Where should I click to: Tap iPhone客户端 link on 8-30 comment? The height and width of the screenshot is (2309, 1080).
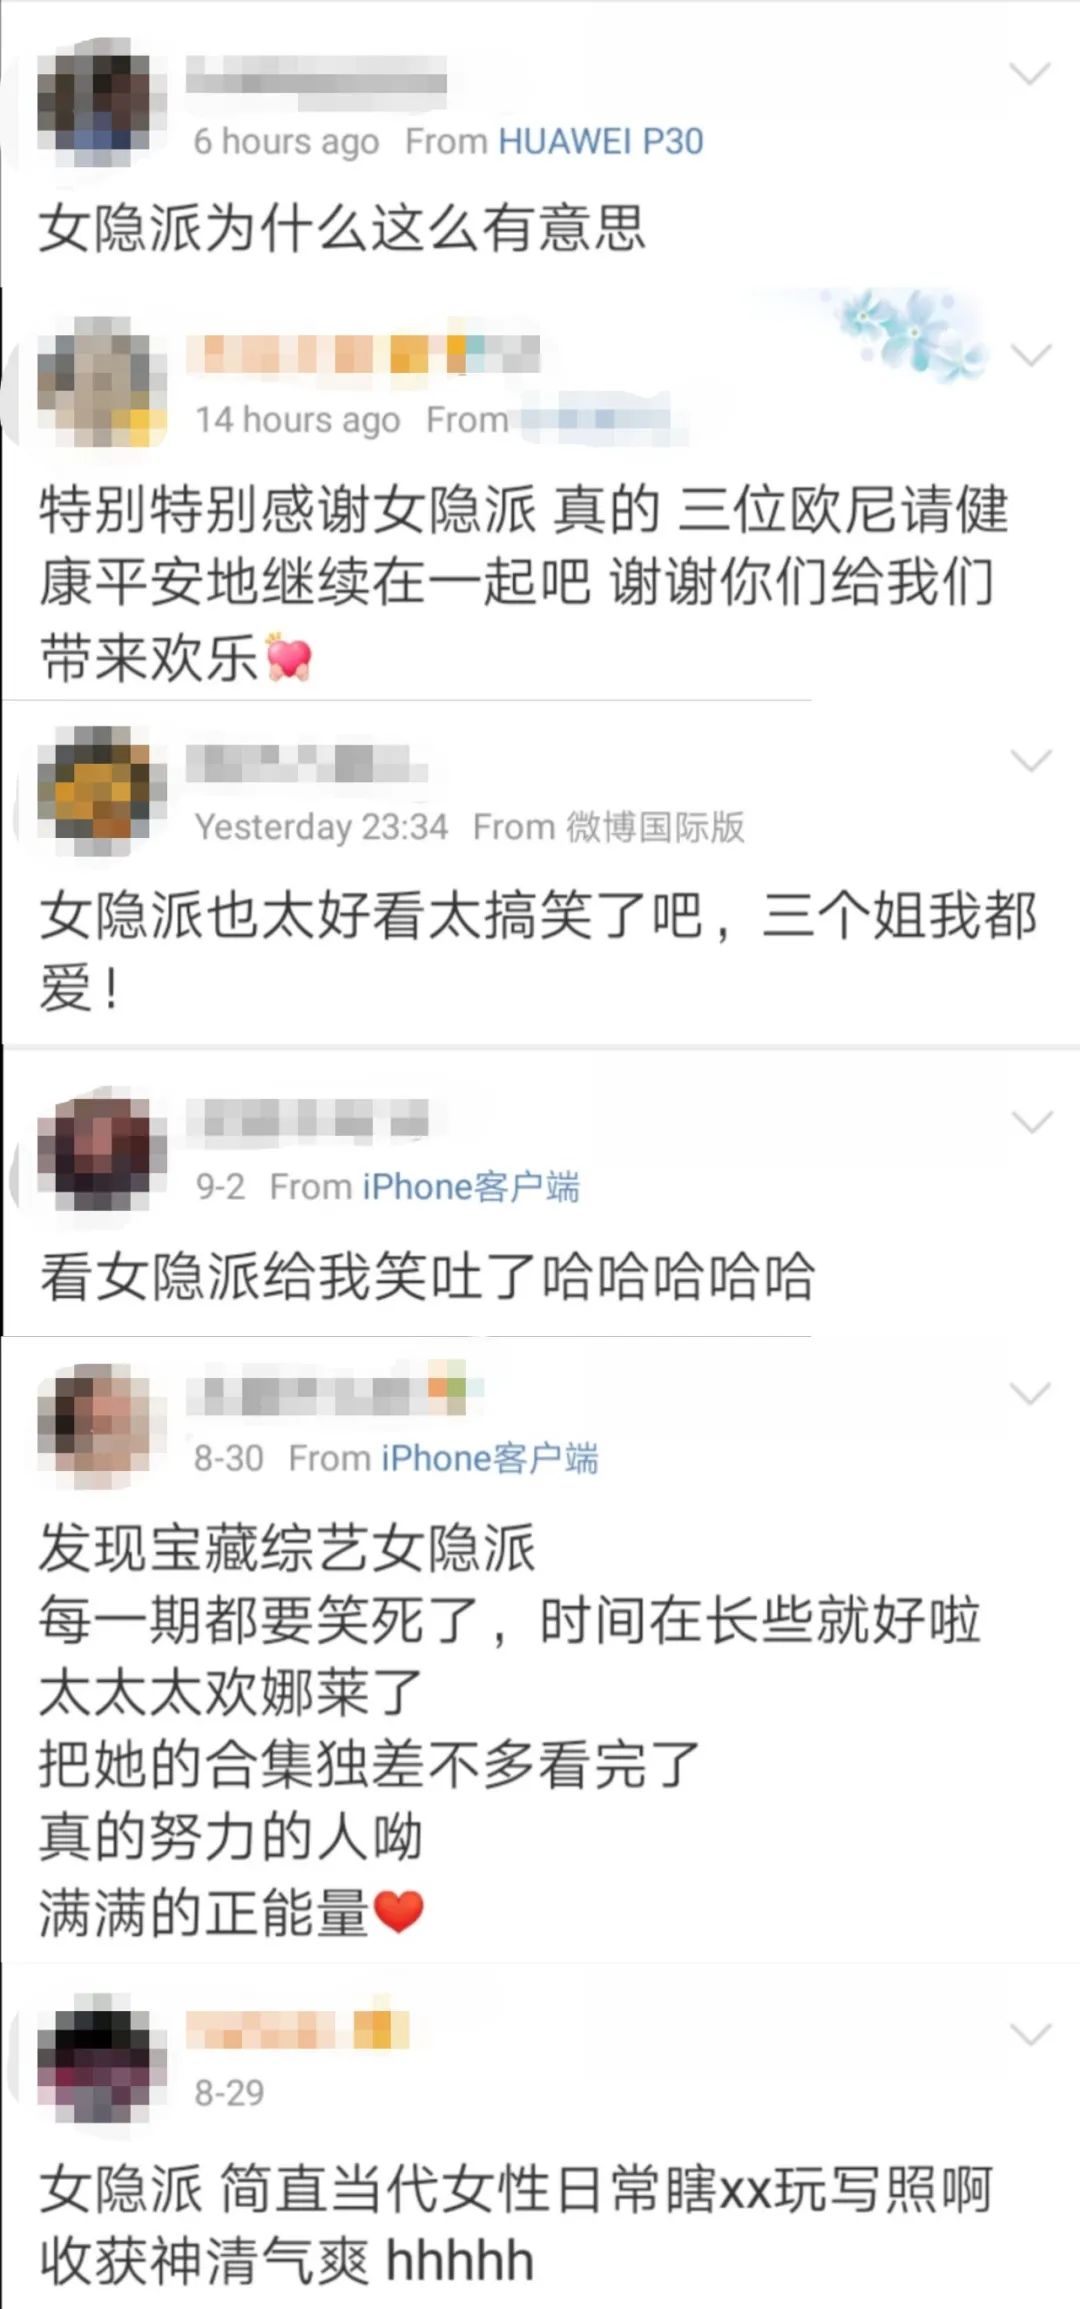(489, 1459)
